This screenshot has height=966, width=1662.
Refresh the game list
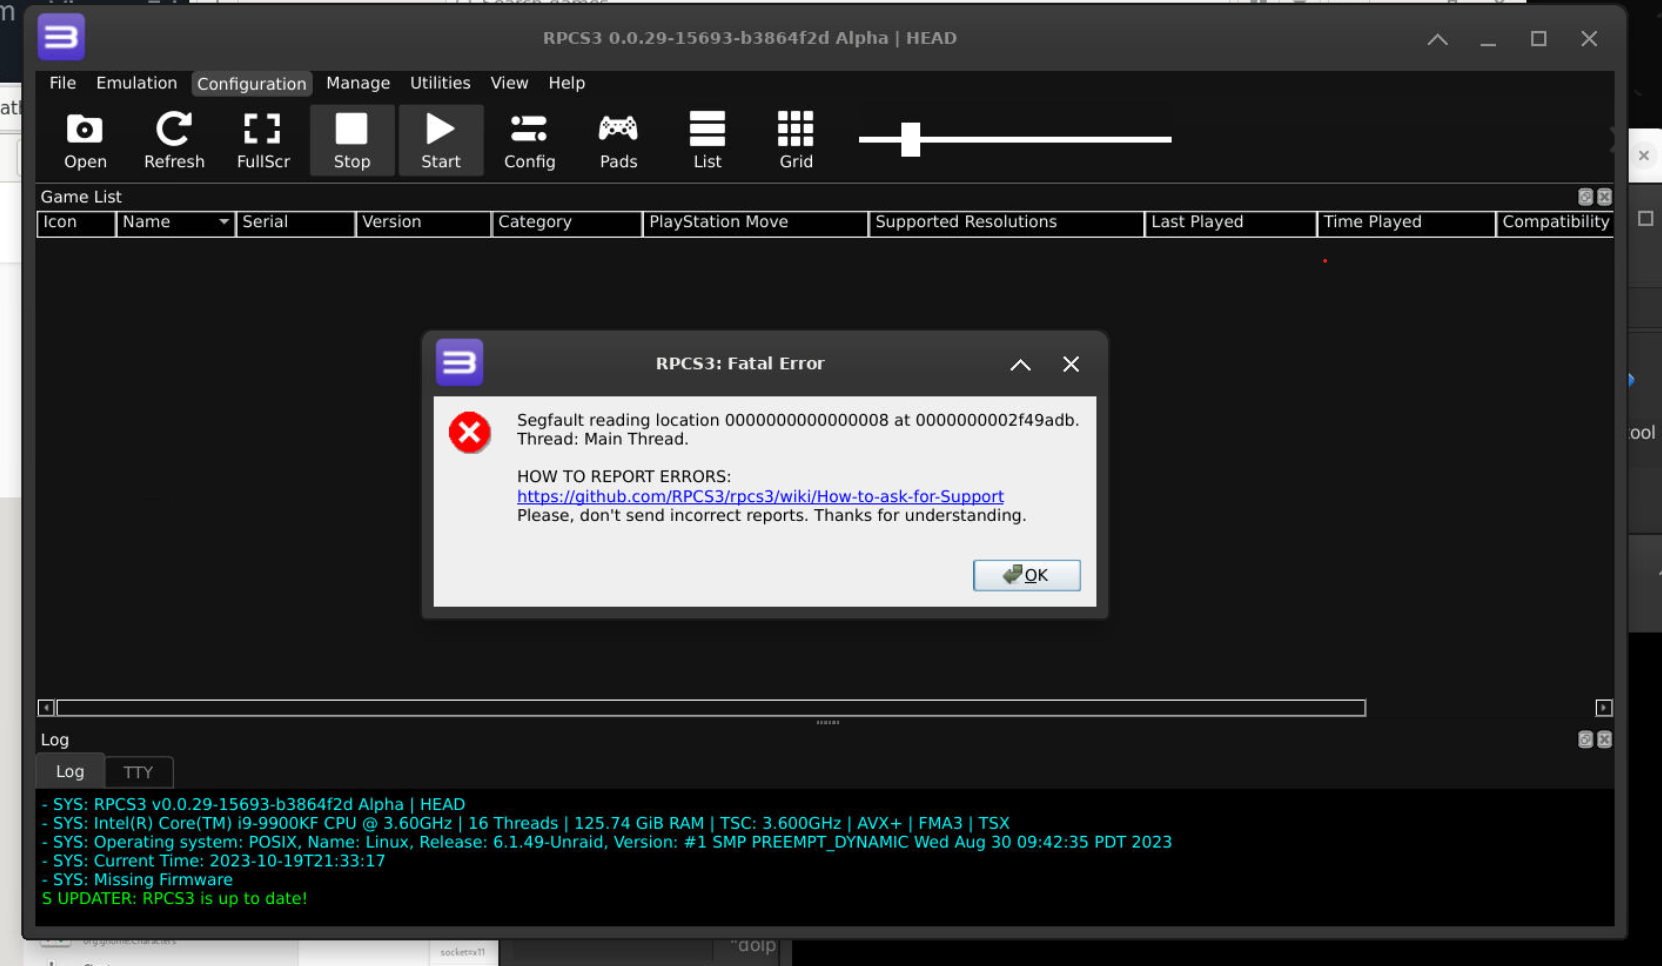(x=173, y=140)
